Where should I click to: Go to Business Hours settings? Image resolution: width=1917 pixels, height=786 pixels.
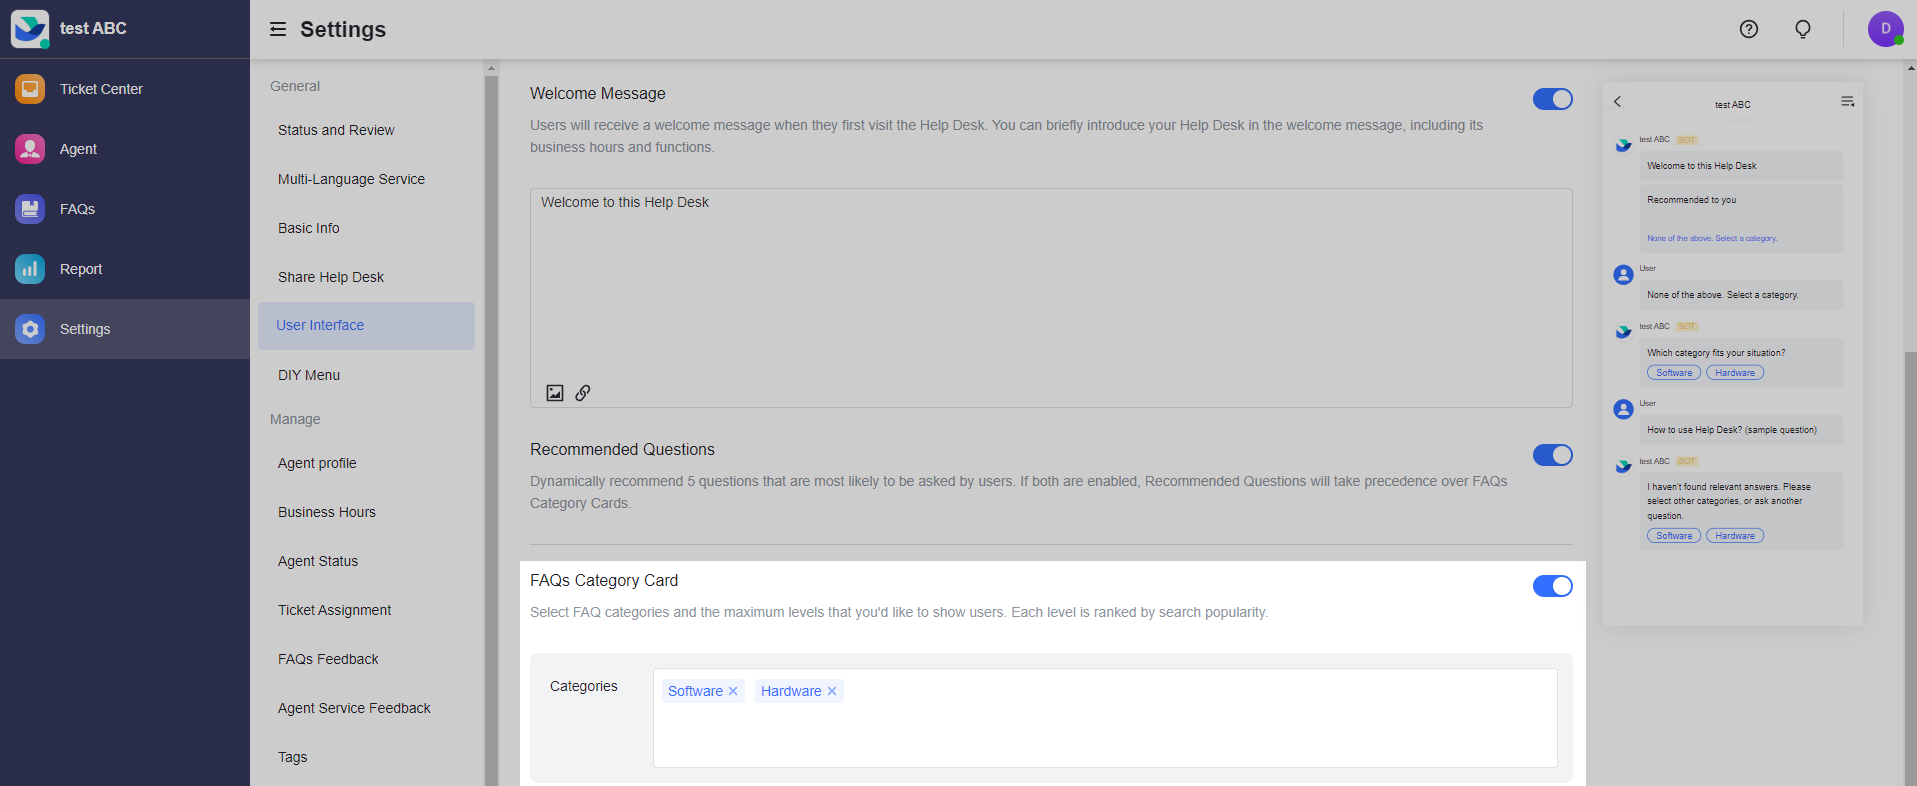[326, 512]
